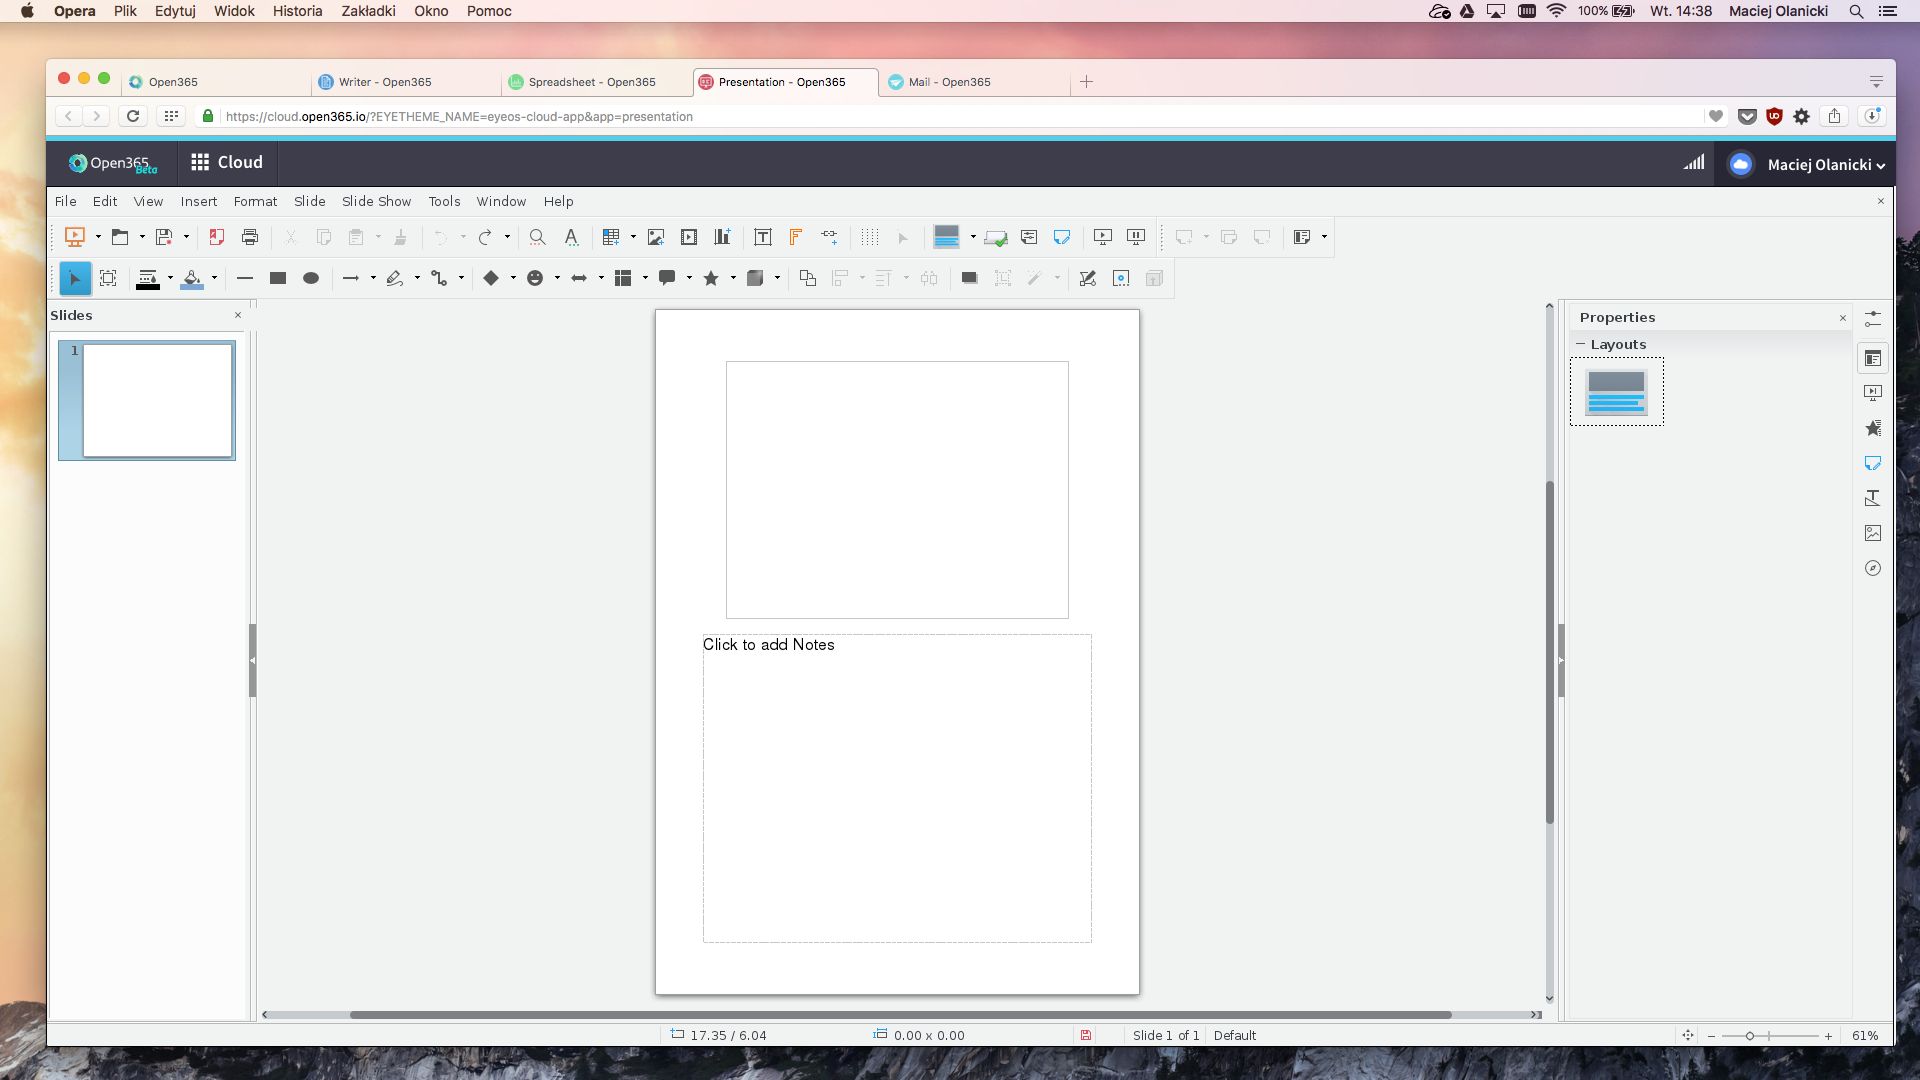Open the Cloud apps button
This screenshot has width=1920, height=1080.
coord(227,162)
